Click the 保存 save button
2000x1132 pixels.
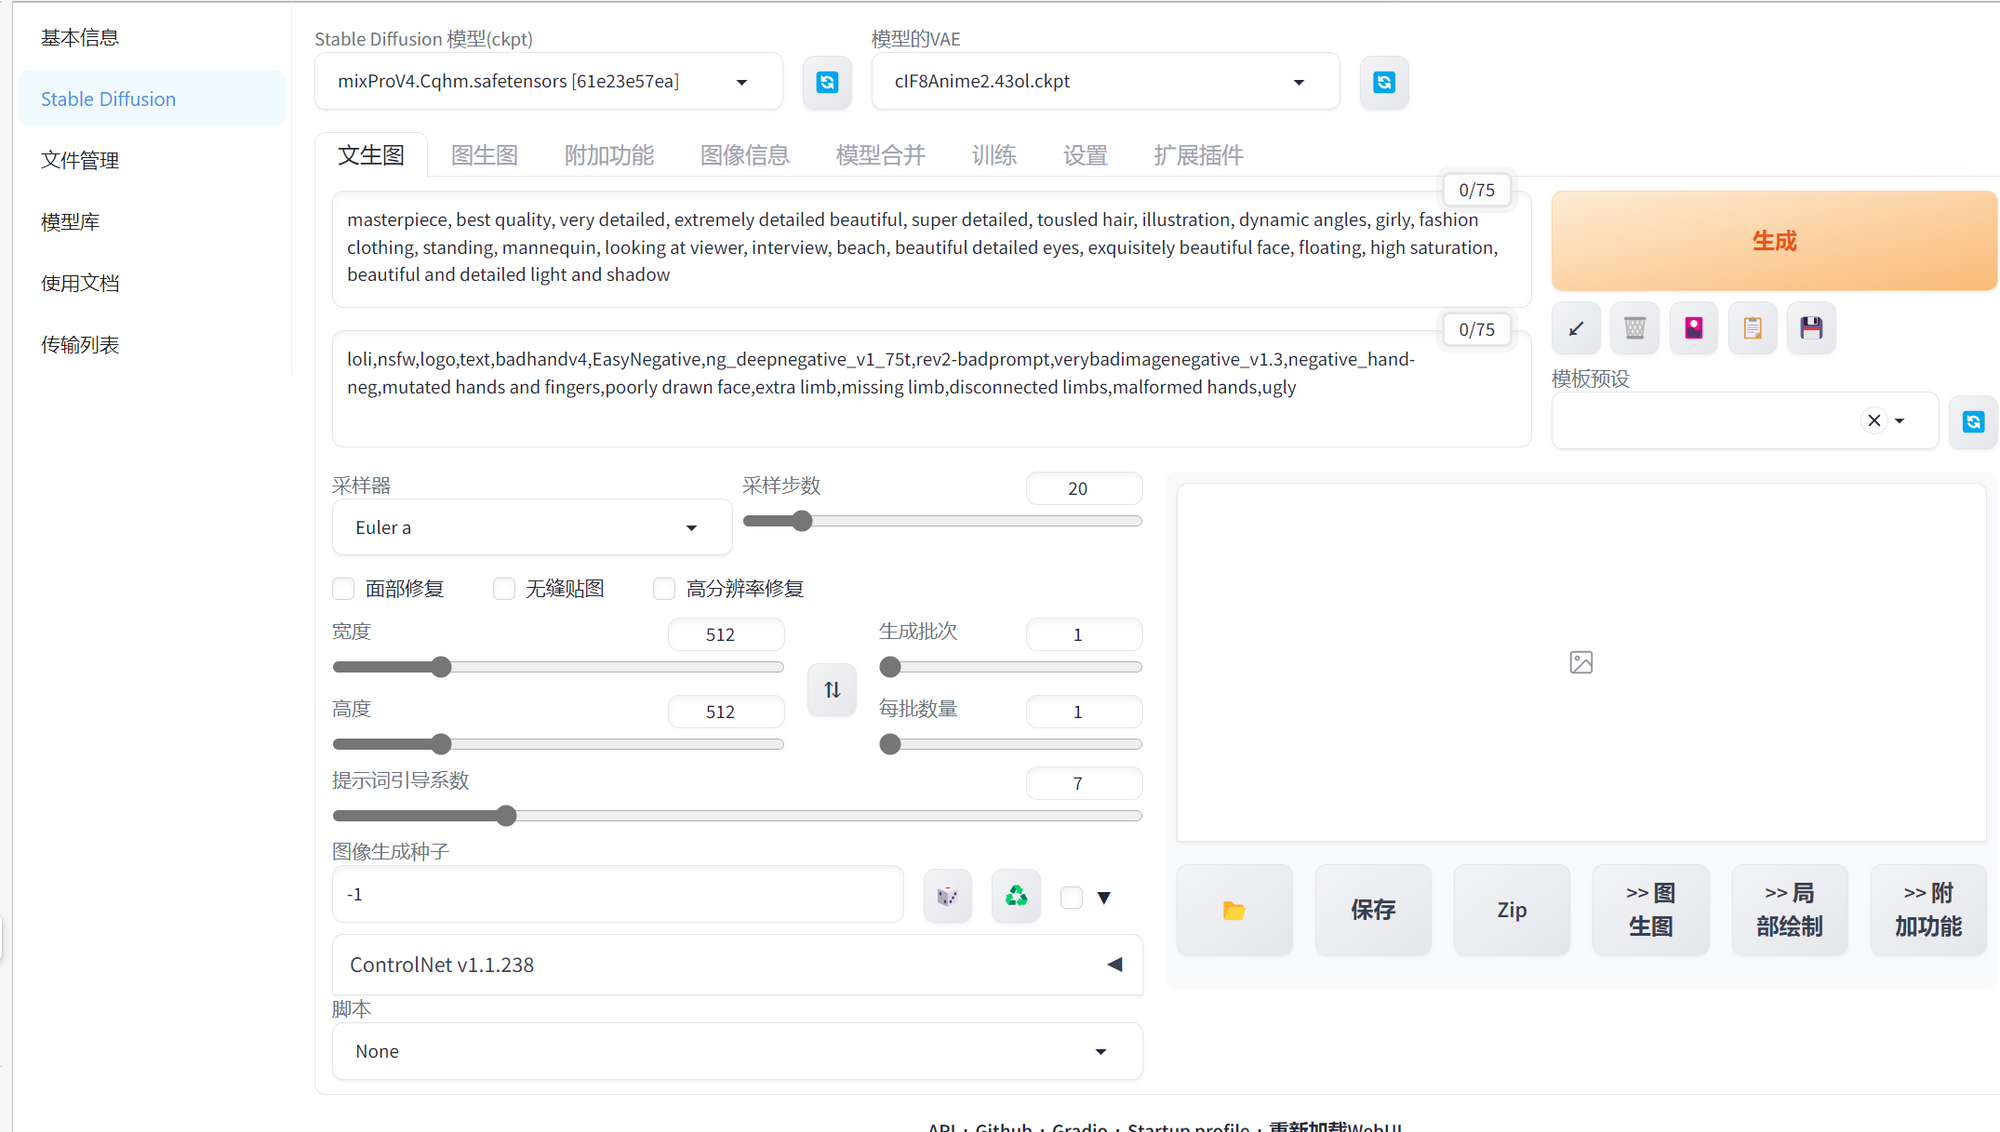[1372, 909]
